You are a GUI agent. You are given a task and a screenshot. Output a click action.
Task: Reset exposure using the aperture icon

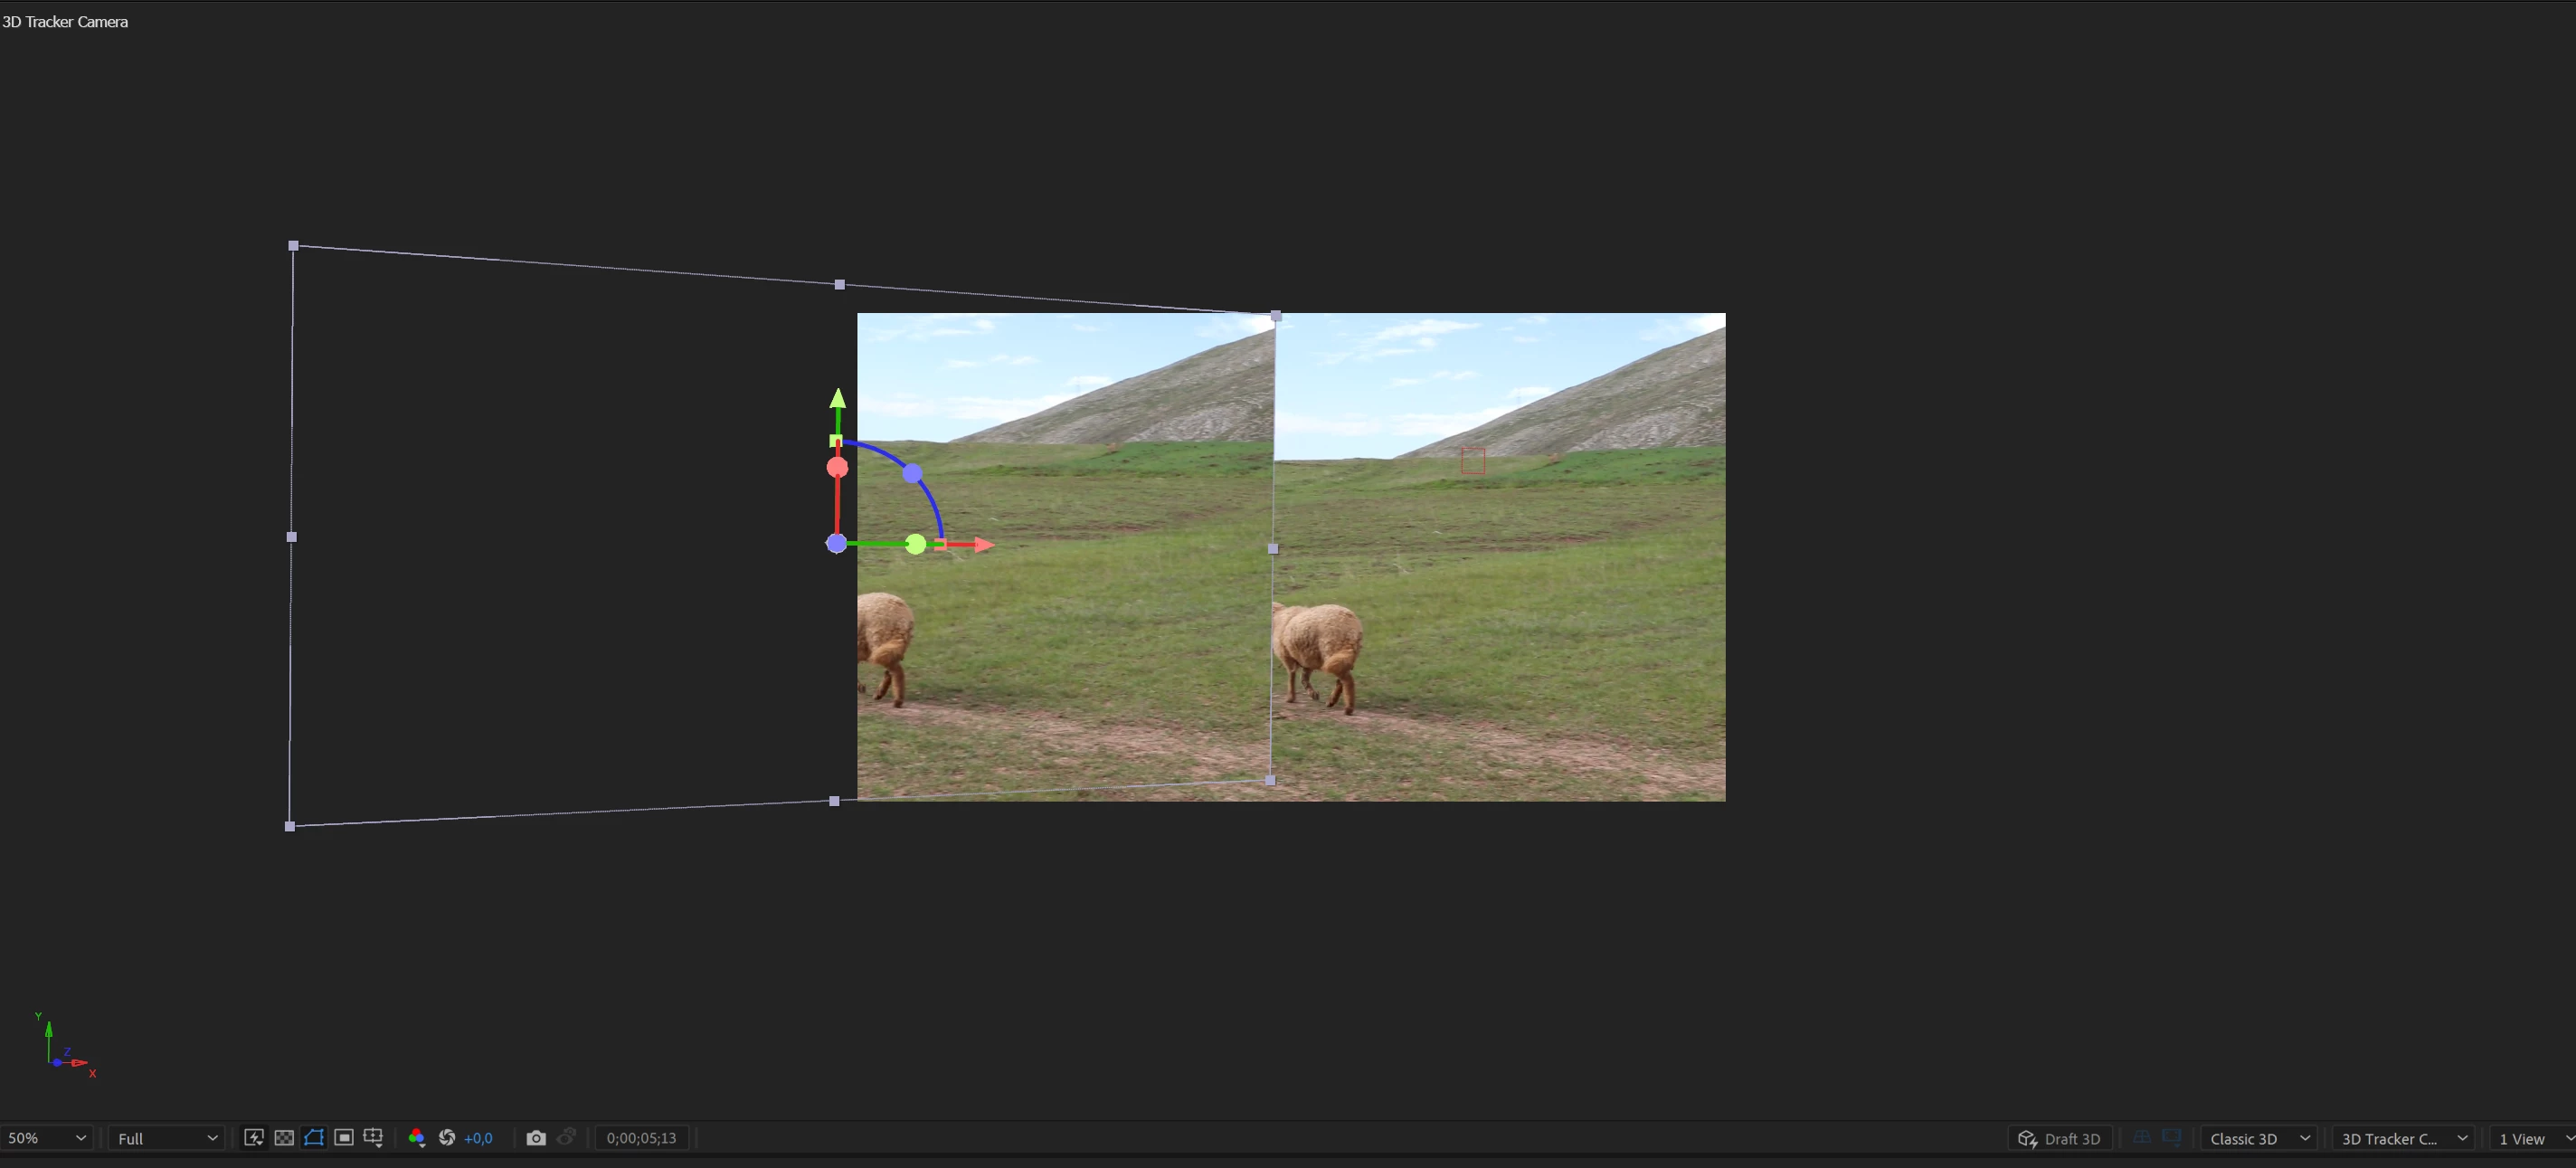[x=447, y=1138]
